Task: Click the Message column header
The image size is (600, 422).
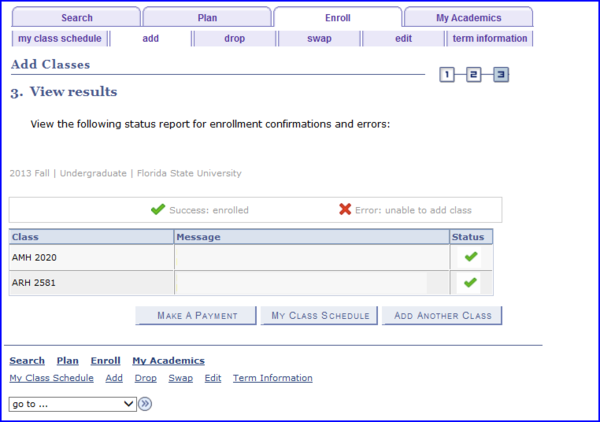Action: pos(312,237)
